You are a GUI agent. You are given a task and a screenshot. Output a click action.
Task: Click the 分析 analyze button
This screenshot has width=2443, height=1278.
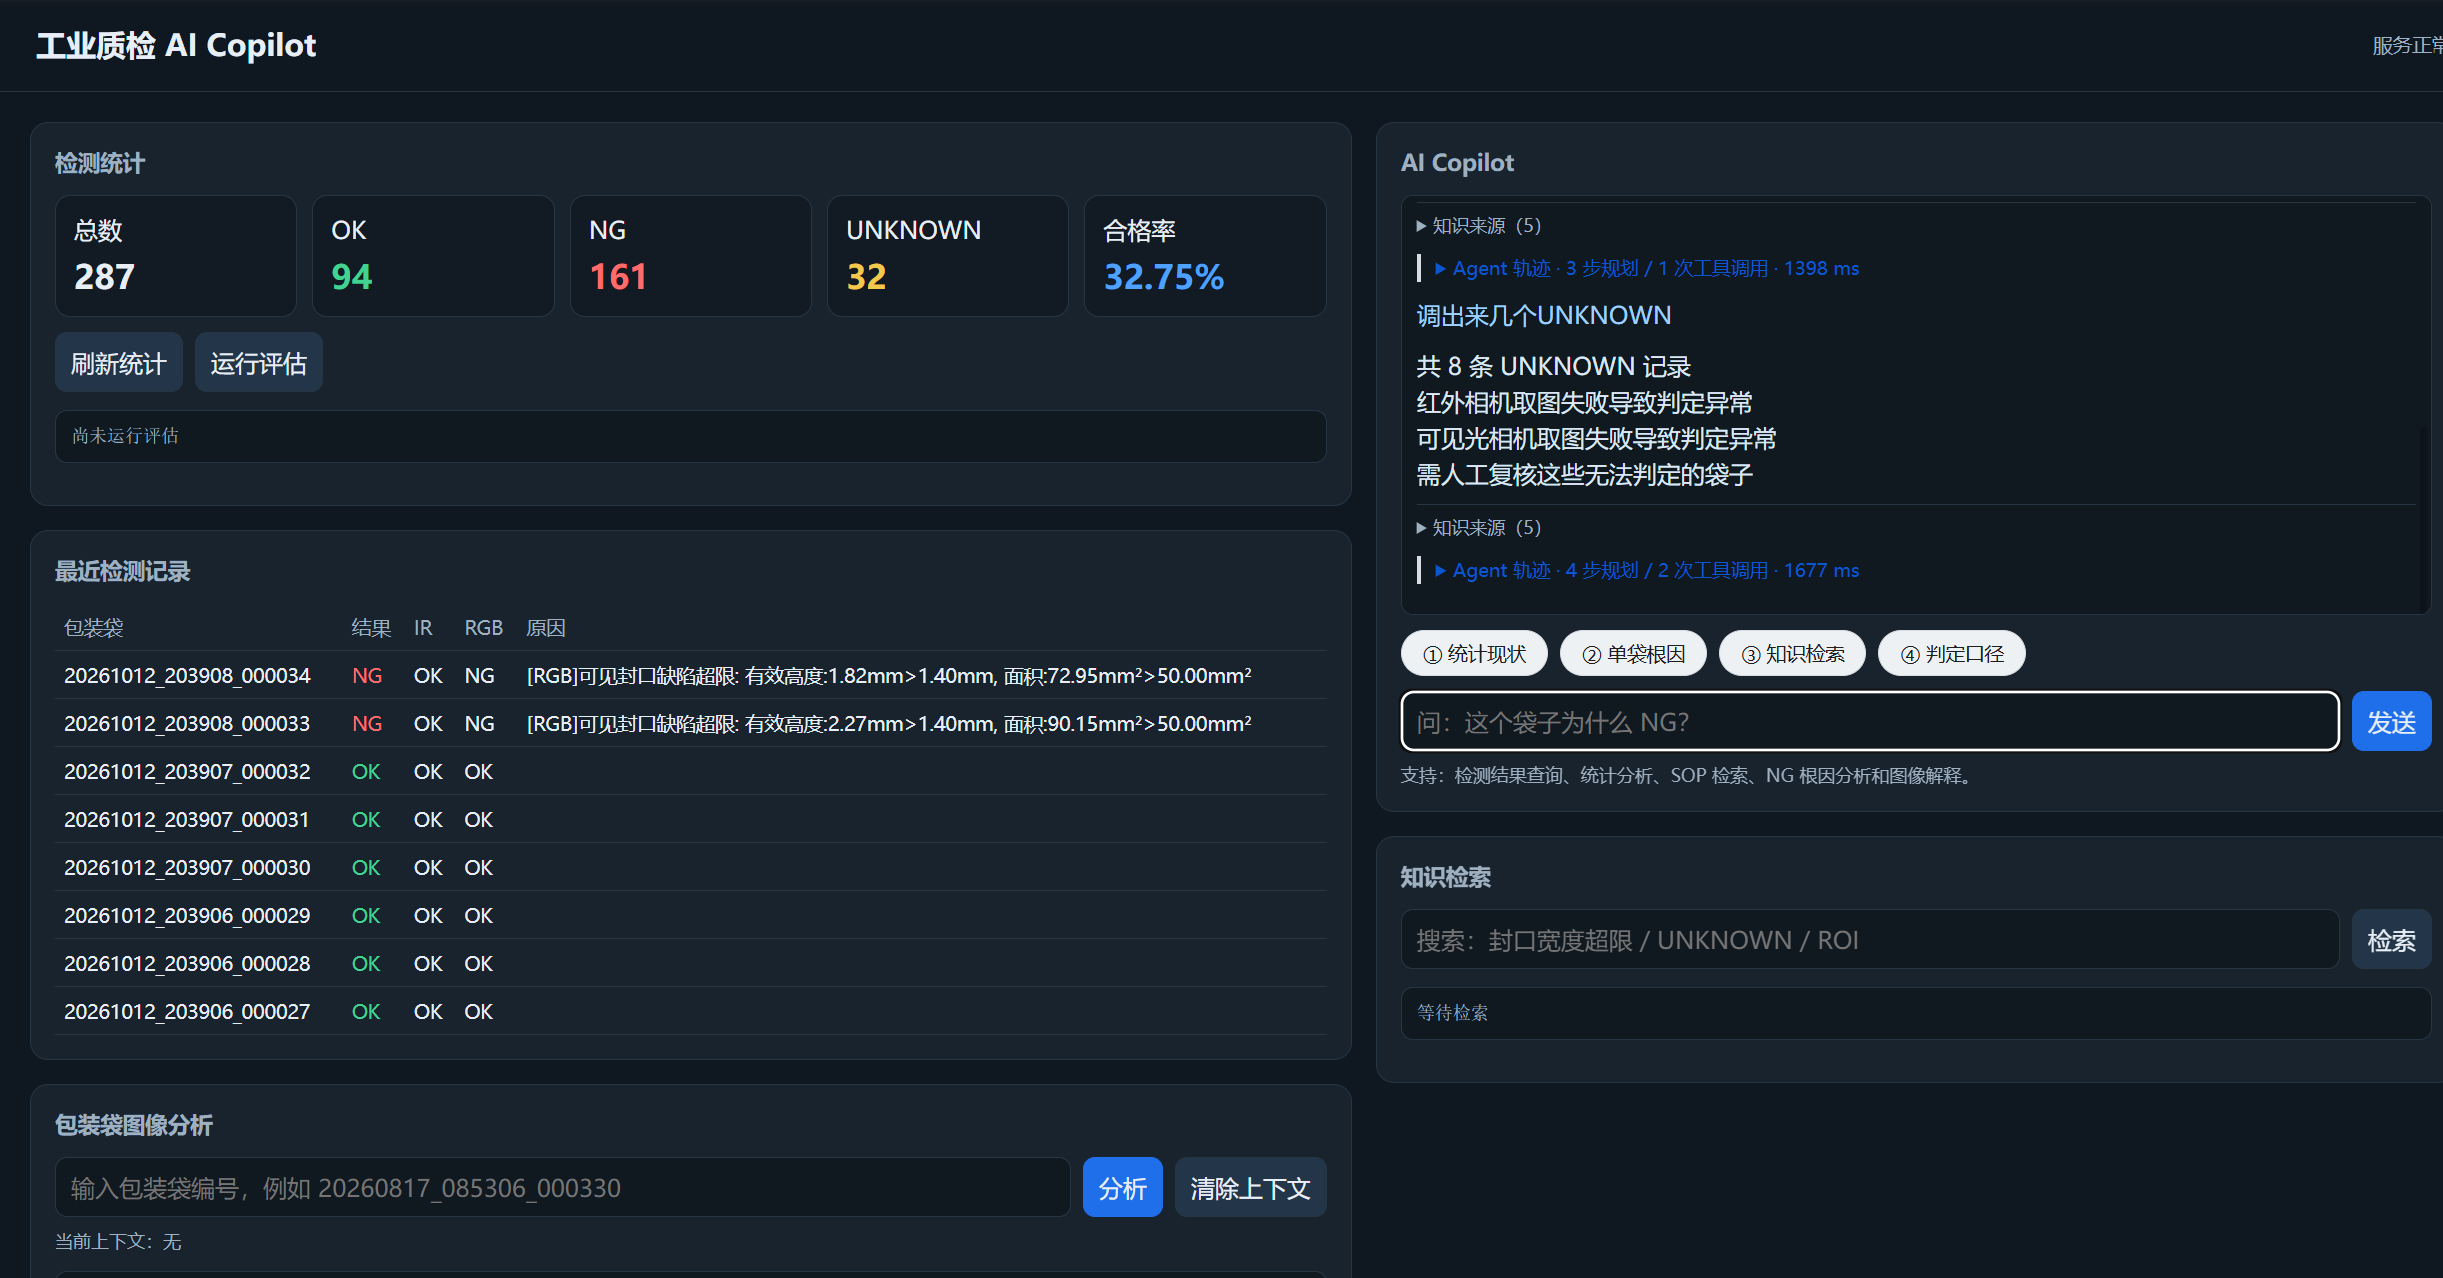pyautogui.click(x=1122, y=1187)
